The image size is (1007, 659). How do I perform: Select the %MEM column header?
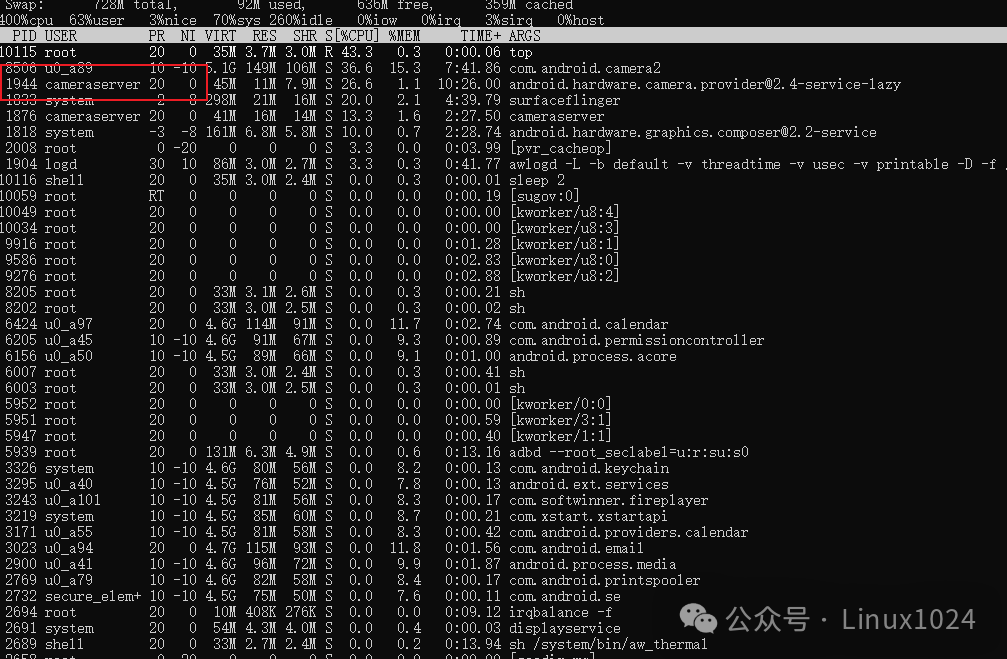click(405, 36)
